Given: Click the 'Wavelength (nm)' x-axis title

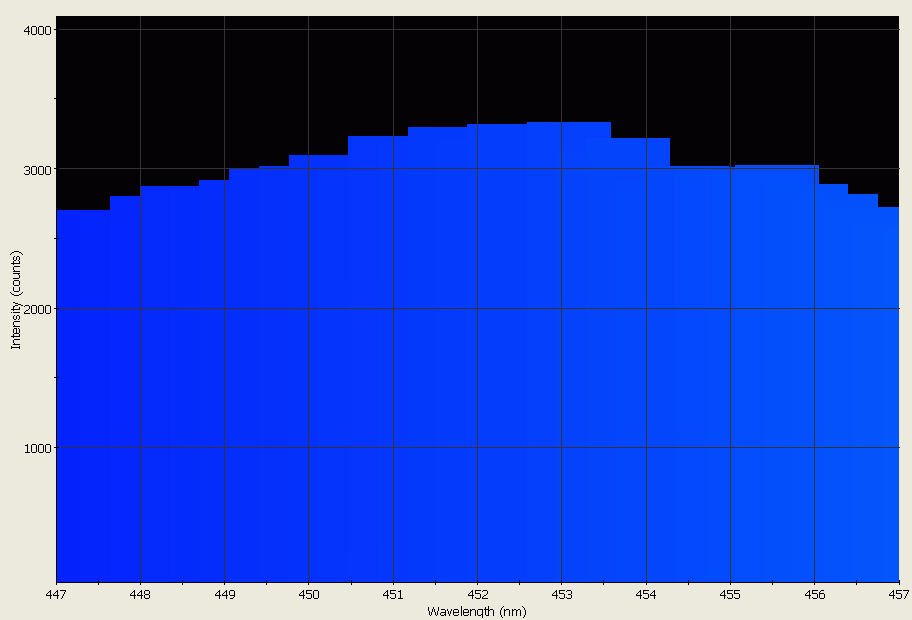Looking at the screenshot, I should coord(476,611).
